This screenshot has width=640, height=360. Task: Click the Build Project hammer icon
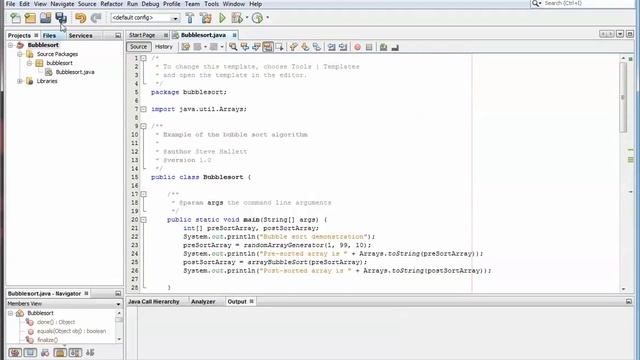(x=190, y=18)
